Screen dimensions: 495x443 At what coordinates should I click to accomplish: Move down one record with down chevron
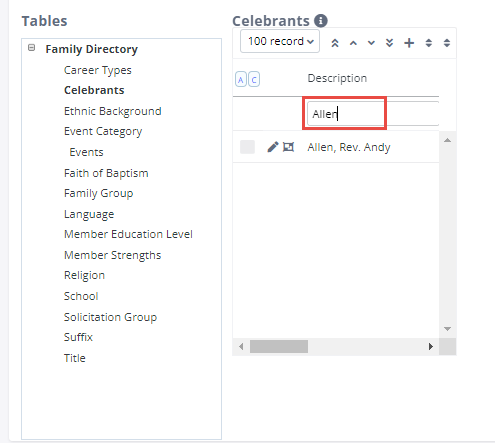pyautogui.click(x=371, y=43)
